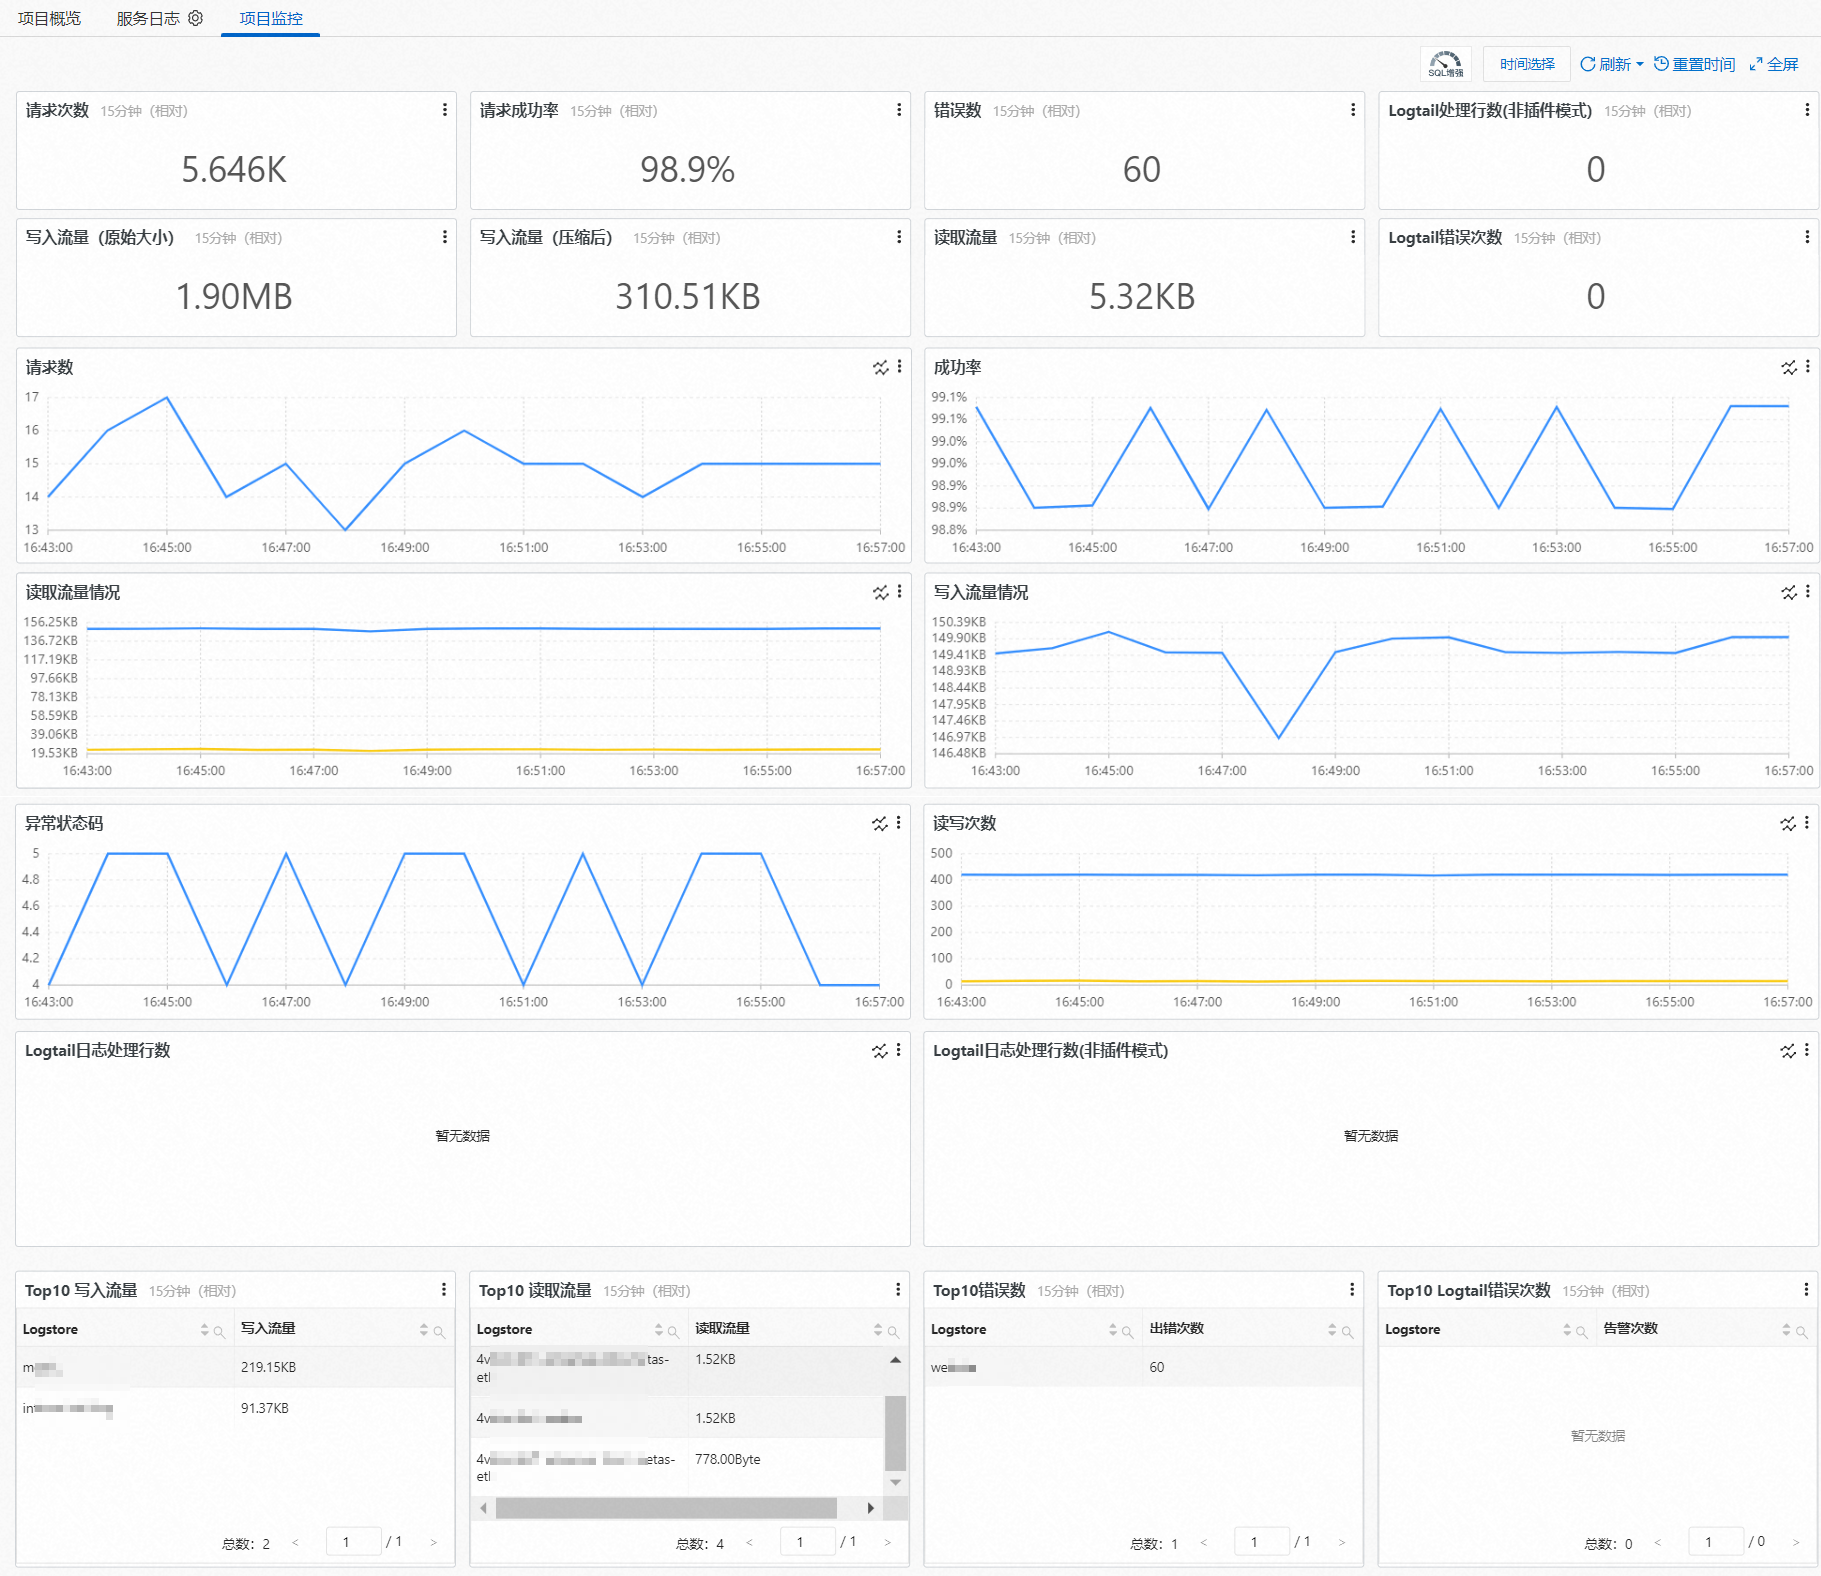This screenshot has width=1821, height=1576.
Task: Click the analysis icon on 请求数 chart
Action: coord(881,368)
